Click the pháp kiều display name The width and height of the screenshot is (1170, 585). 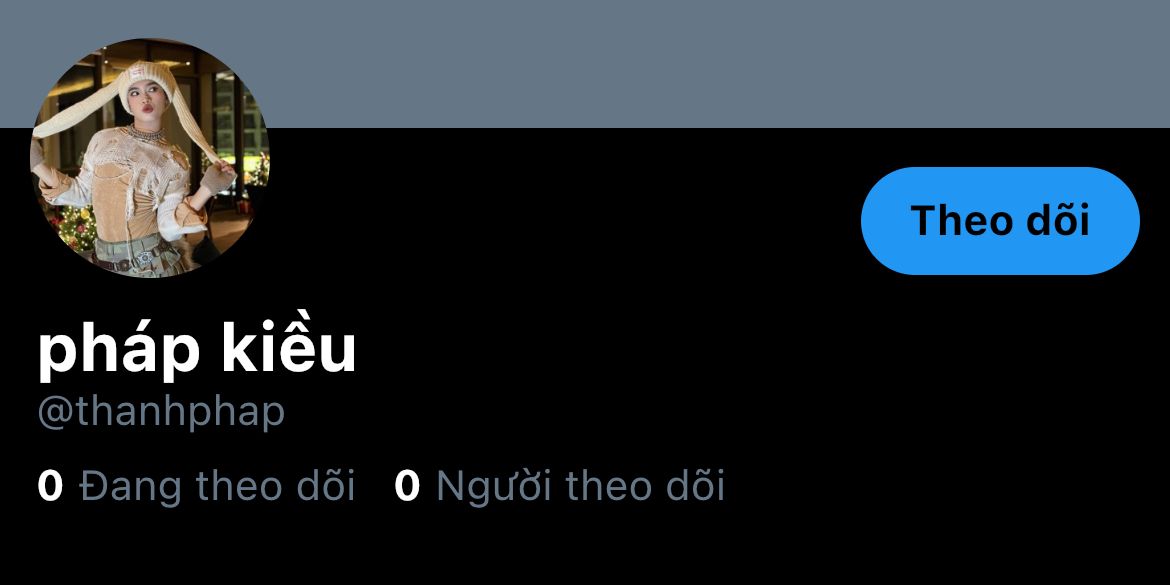tap(196, 349)
